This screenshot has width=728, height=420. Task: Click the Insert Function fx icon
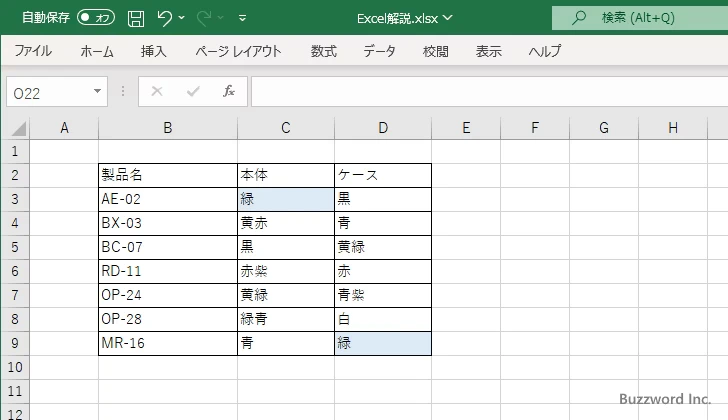click(x=228, y=91)
